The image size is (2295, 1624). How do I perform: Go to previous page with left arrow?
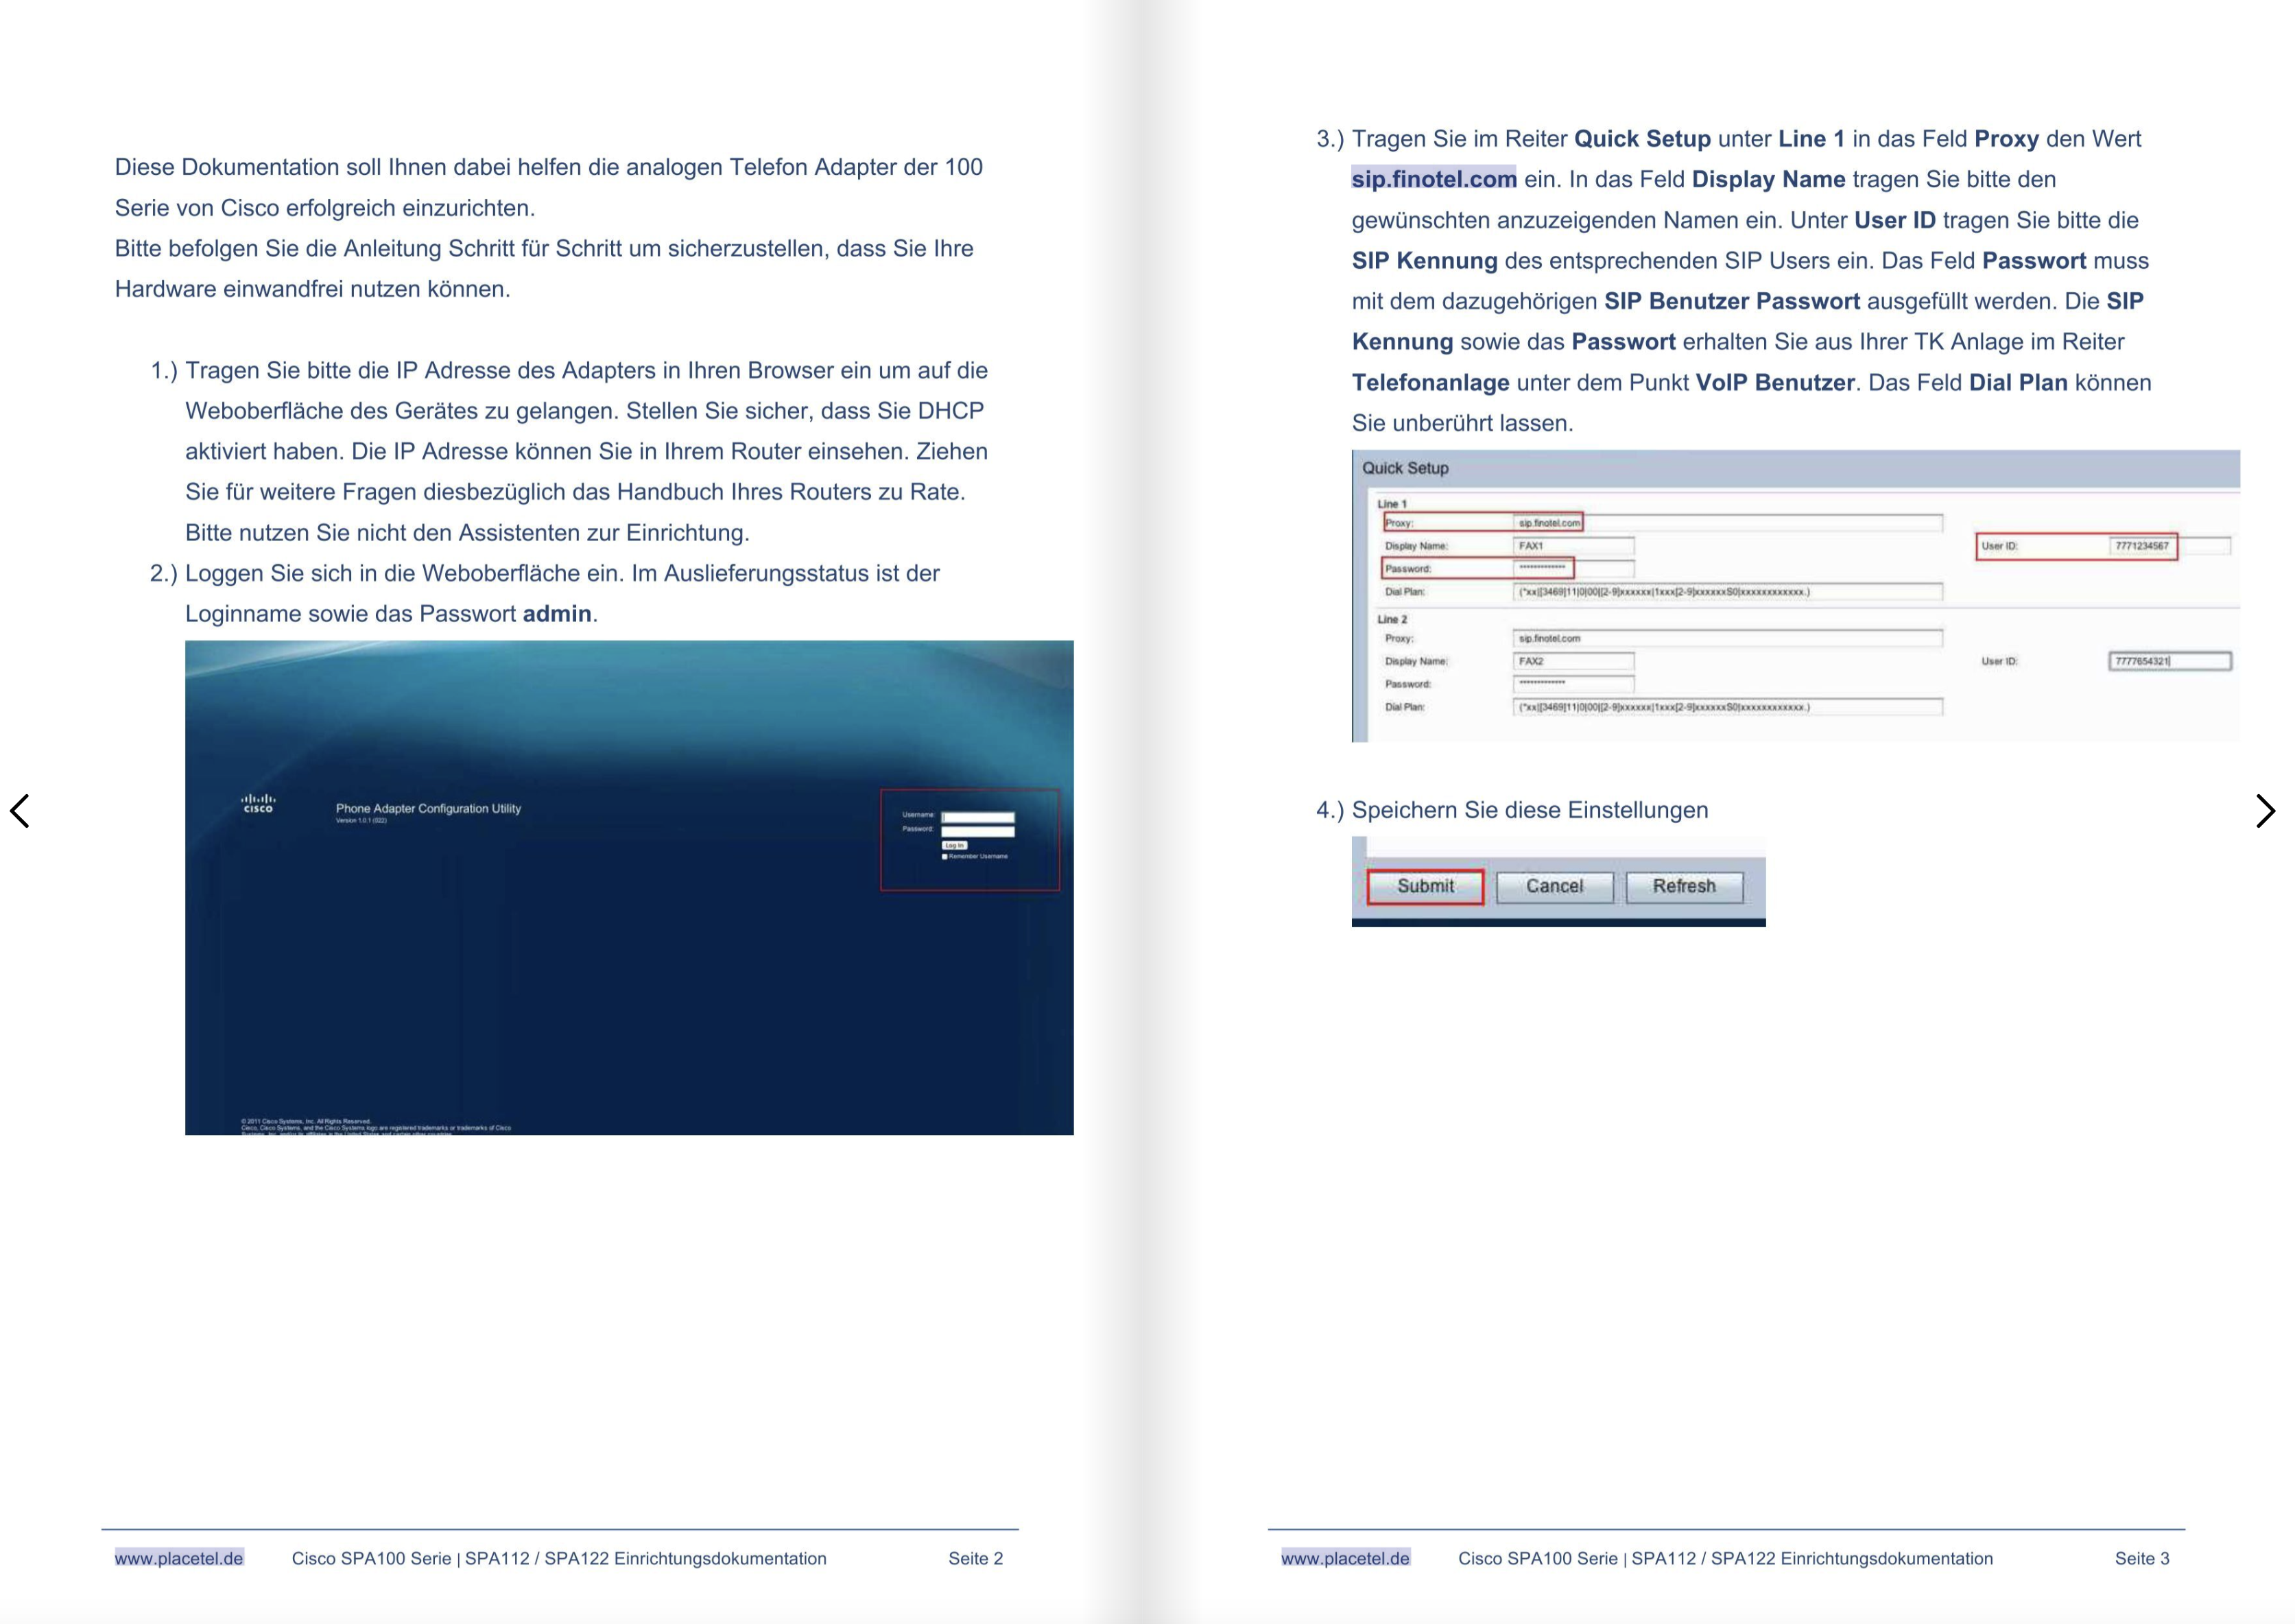coord(20,810)
